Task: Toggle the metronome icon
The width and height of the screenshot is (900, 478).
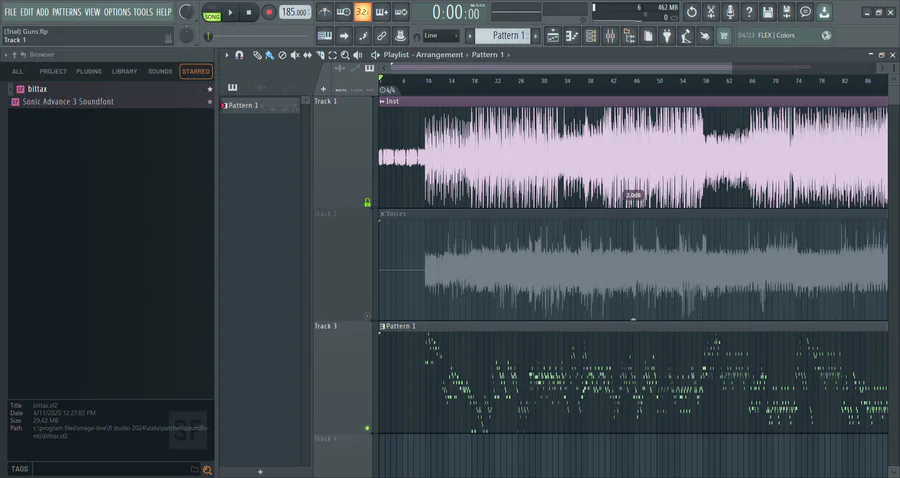Action: [x=324, y=11]
